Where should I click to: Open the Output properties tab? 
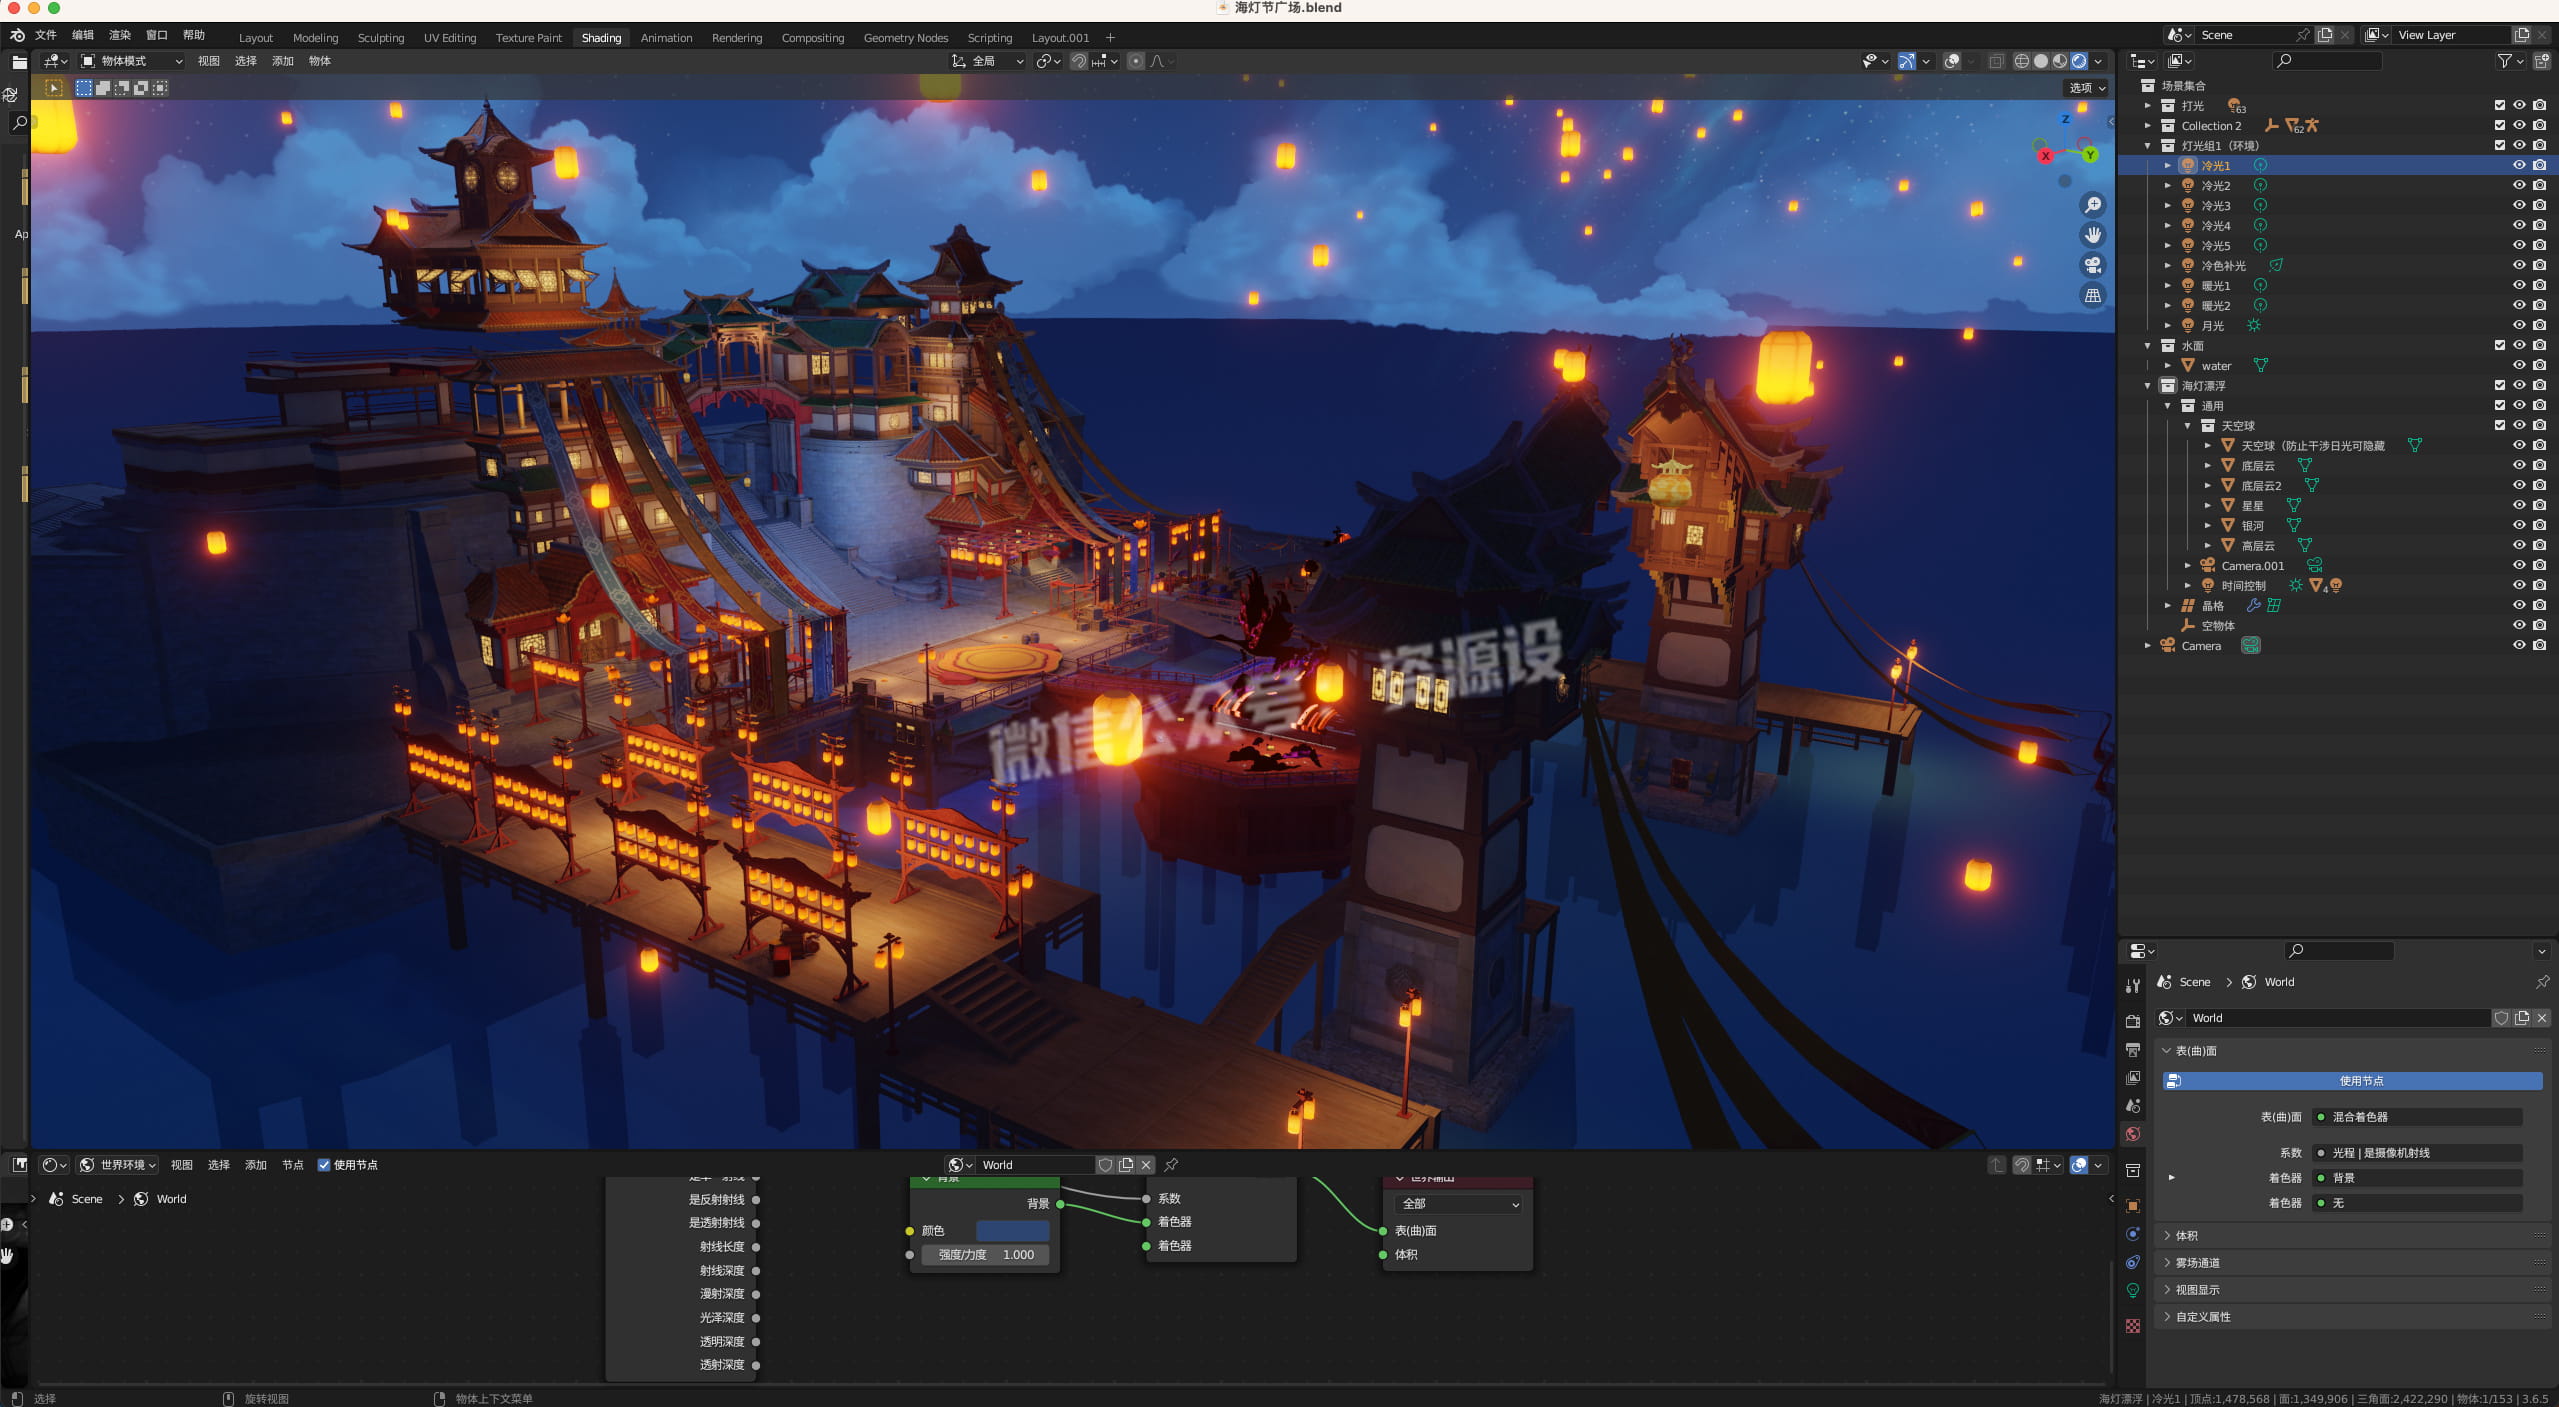2133,1049
